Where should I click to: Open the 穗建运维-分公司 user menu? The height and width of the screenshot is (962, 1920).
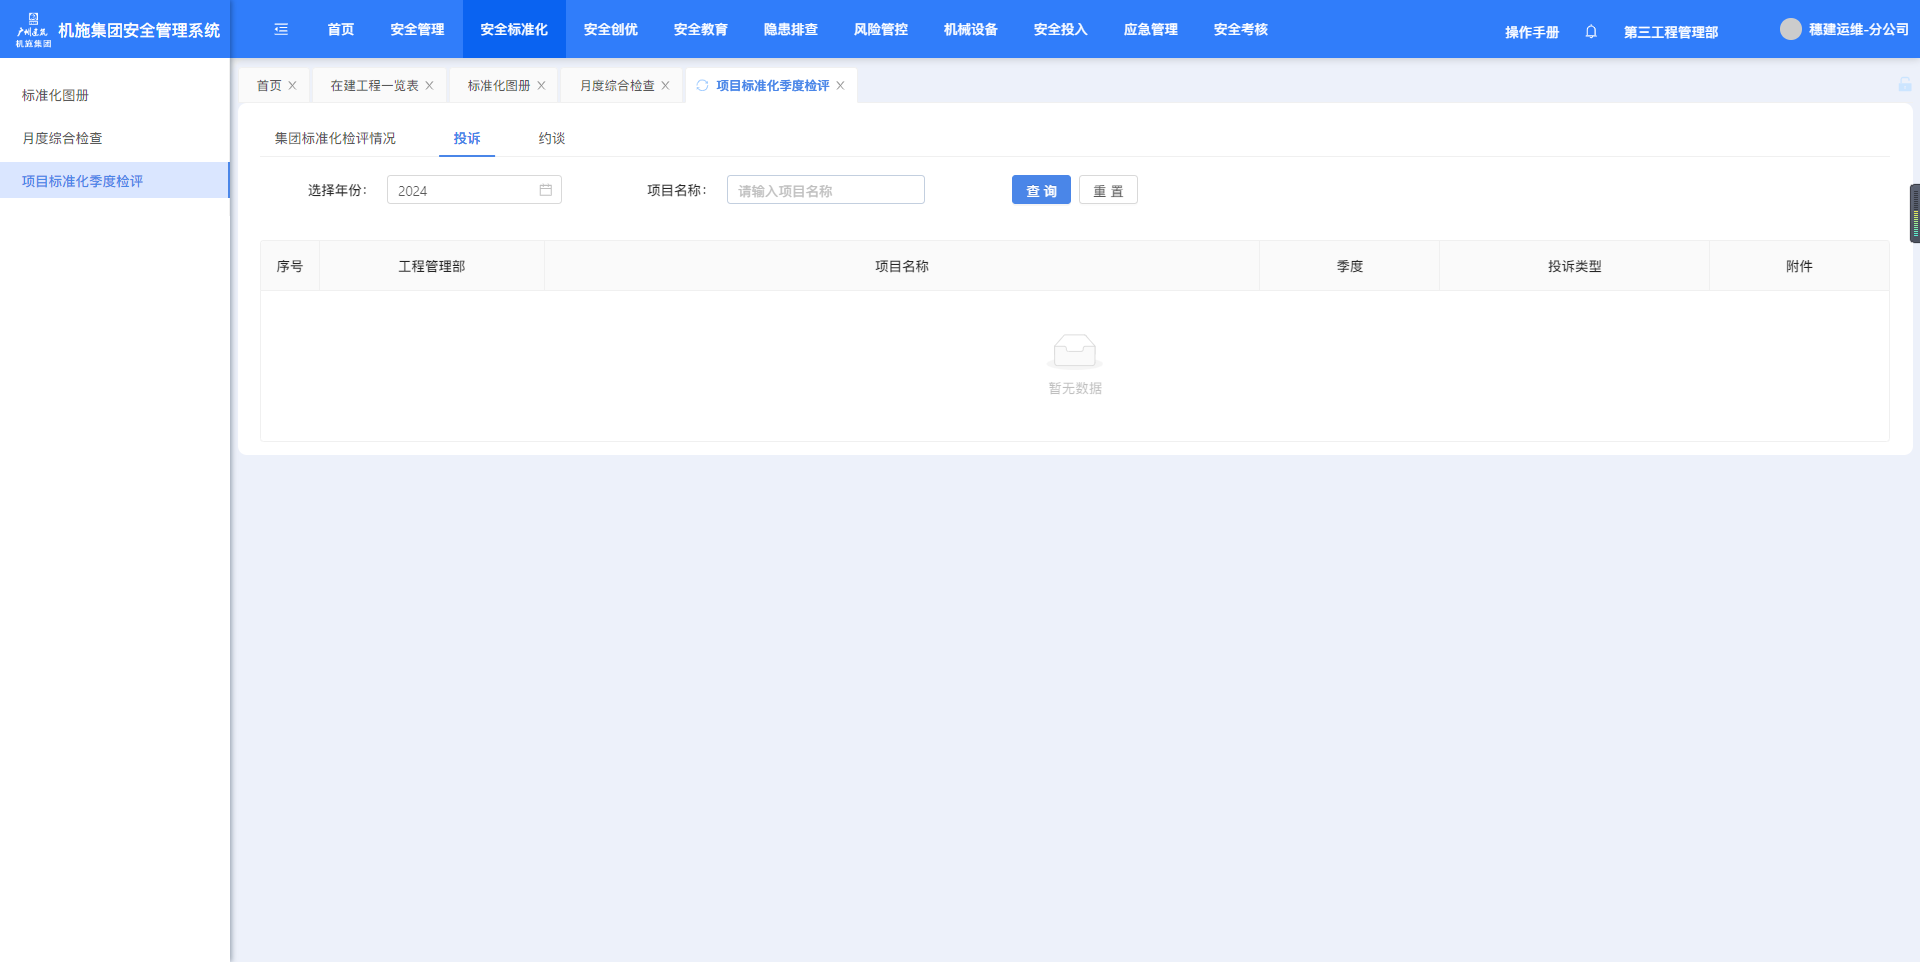(x=1858, y=30)
